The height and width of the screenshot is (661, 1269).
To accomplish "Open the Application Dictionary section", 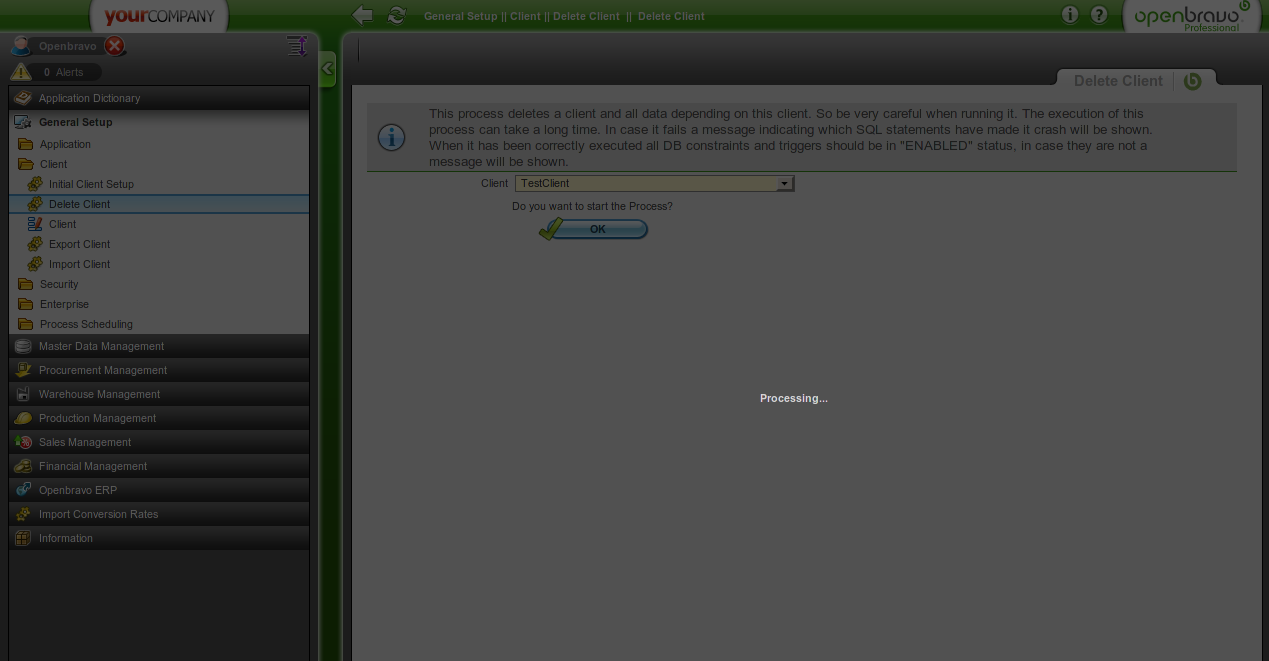I will (89, 98).
